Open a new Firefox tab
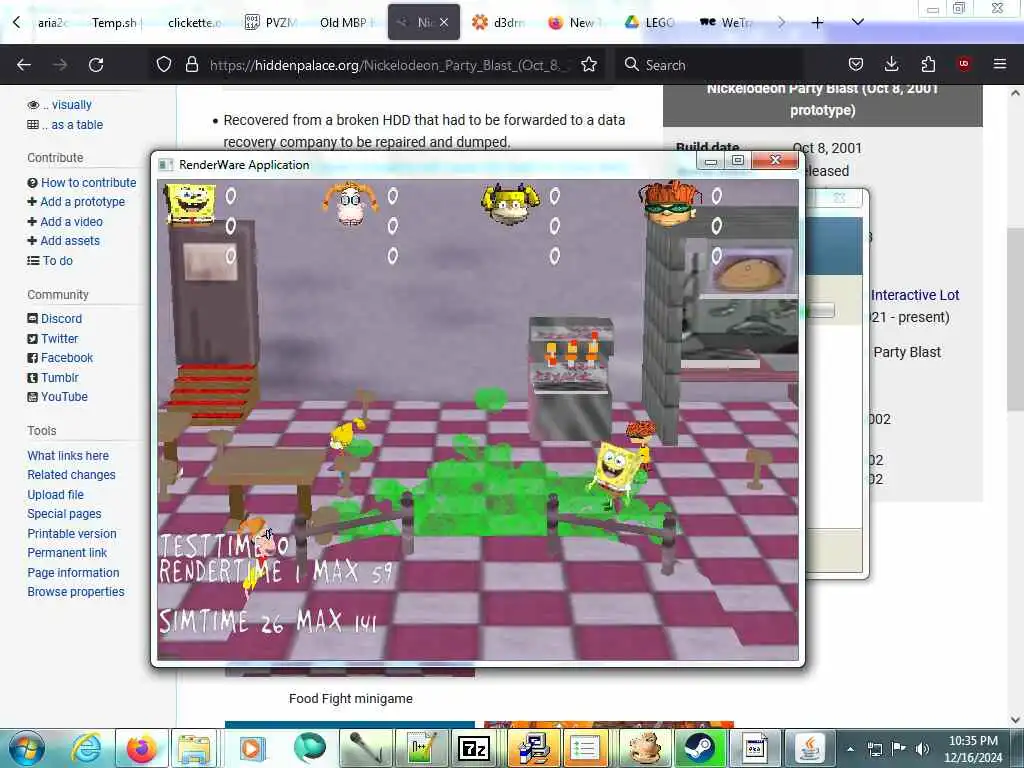Image resolution: width=1024 pixels, height=768 pixels. pyautogui.click(x=817, y=23)
